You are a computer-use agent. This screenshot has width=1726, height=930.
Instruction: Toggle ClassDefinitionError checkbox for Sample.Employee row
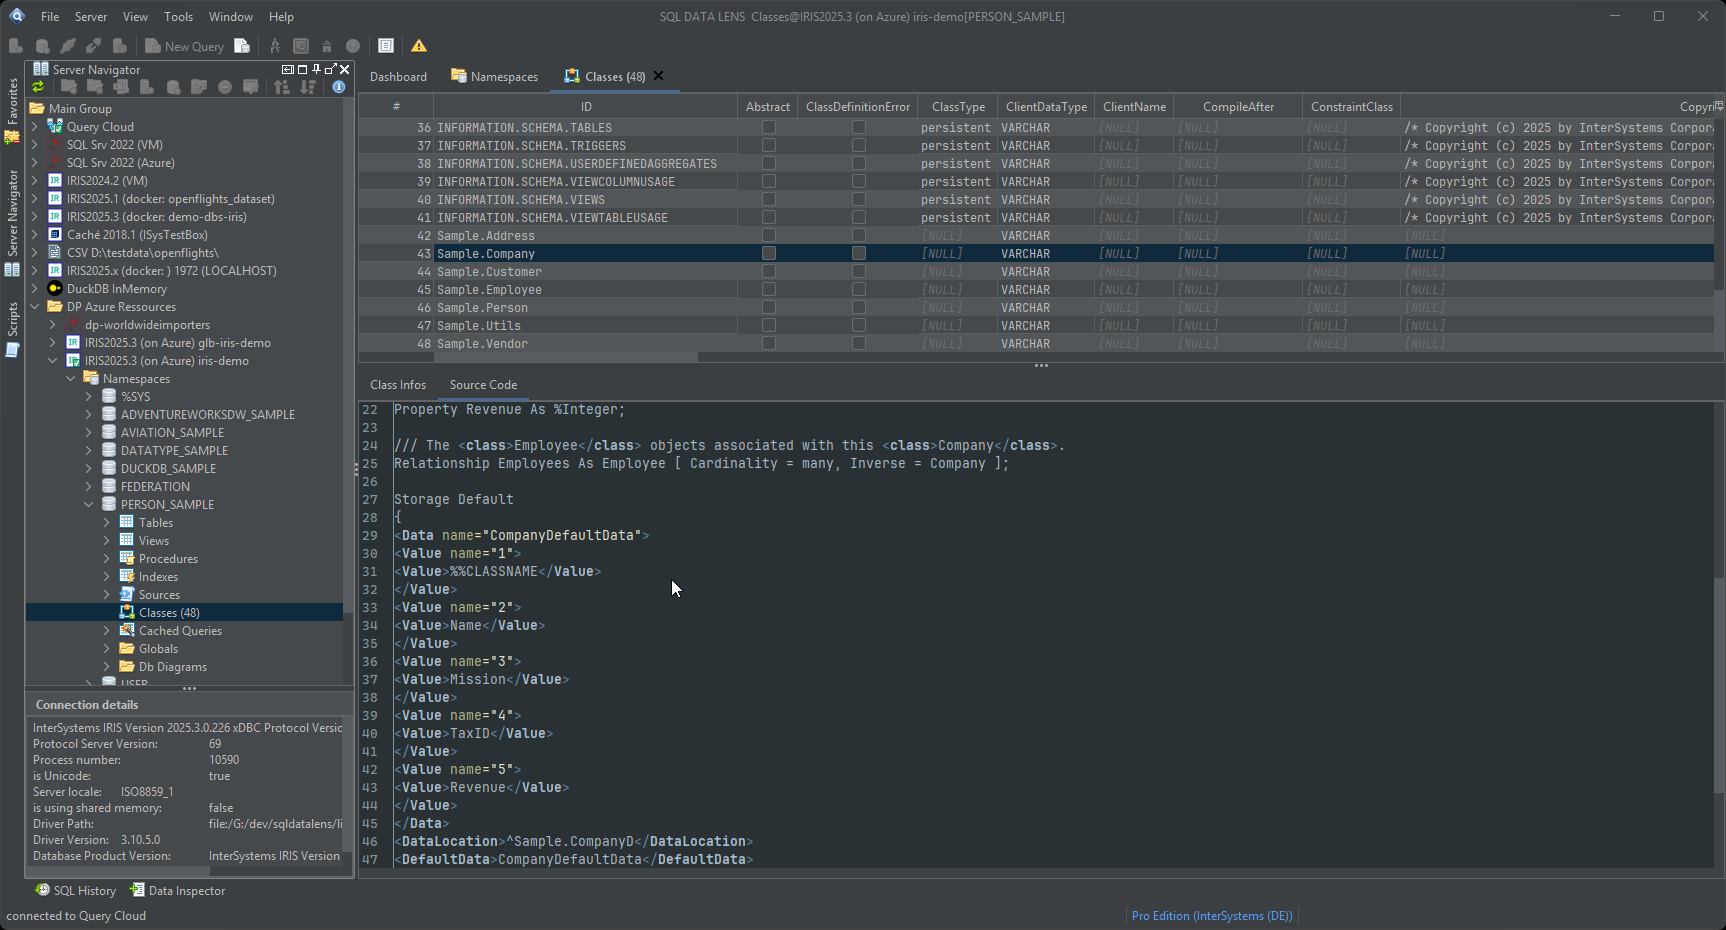858,290
